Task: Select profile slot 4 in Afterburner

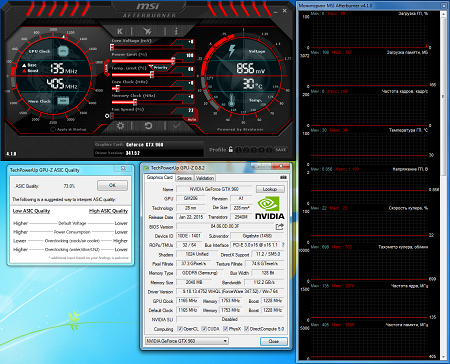Action: (x=262, y=150)
